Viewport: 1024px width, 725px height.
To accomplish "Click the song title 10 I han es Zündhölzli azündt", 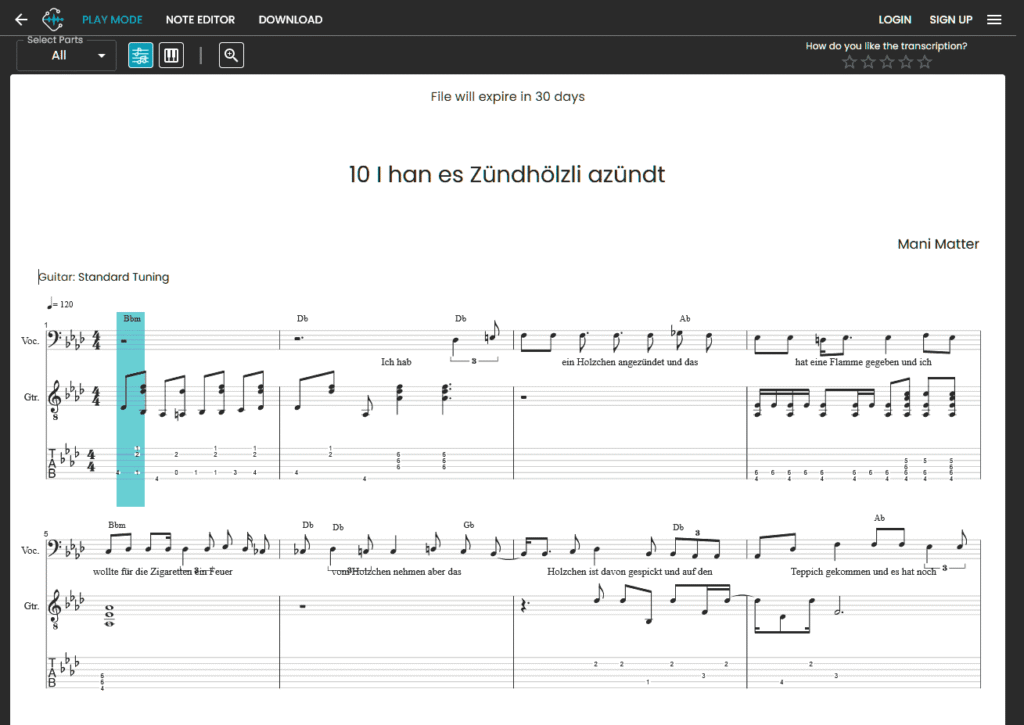I will click(x=507, y=174).
